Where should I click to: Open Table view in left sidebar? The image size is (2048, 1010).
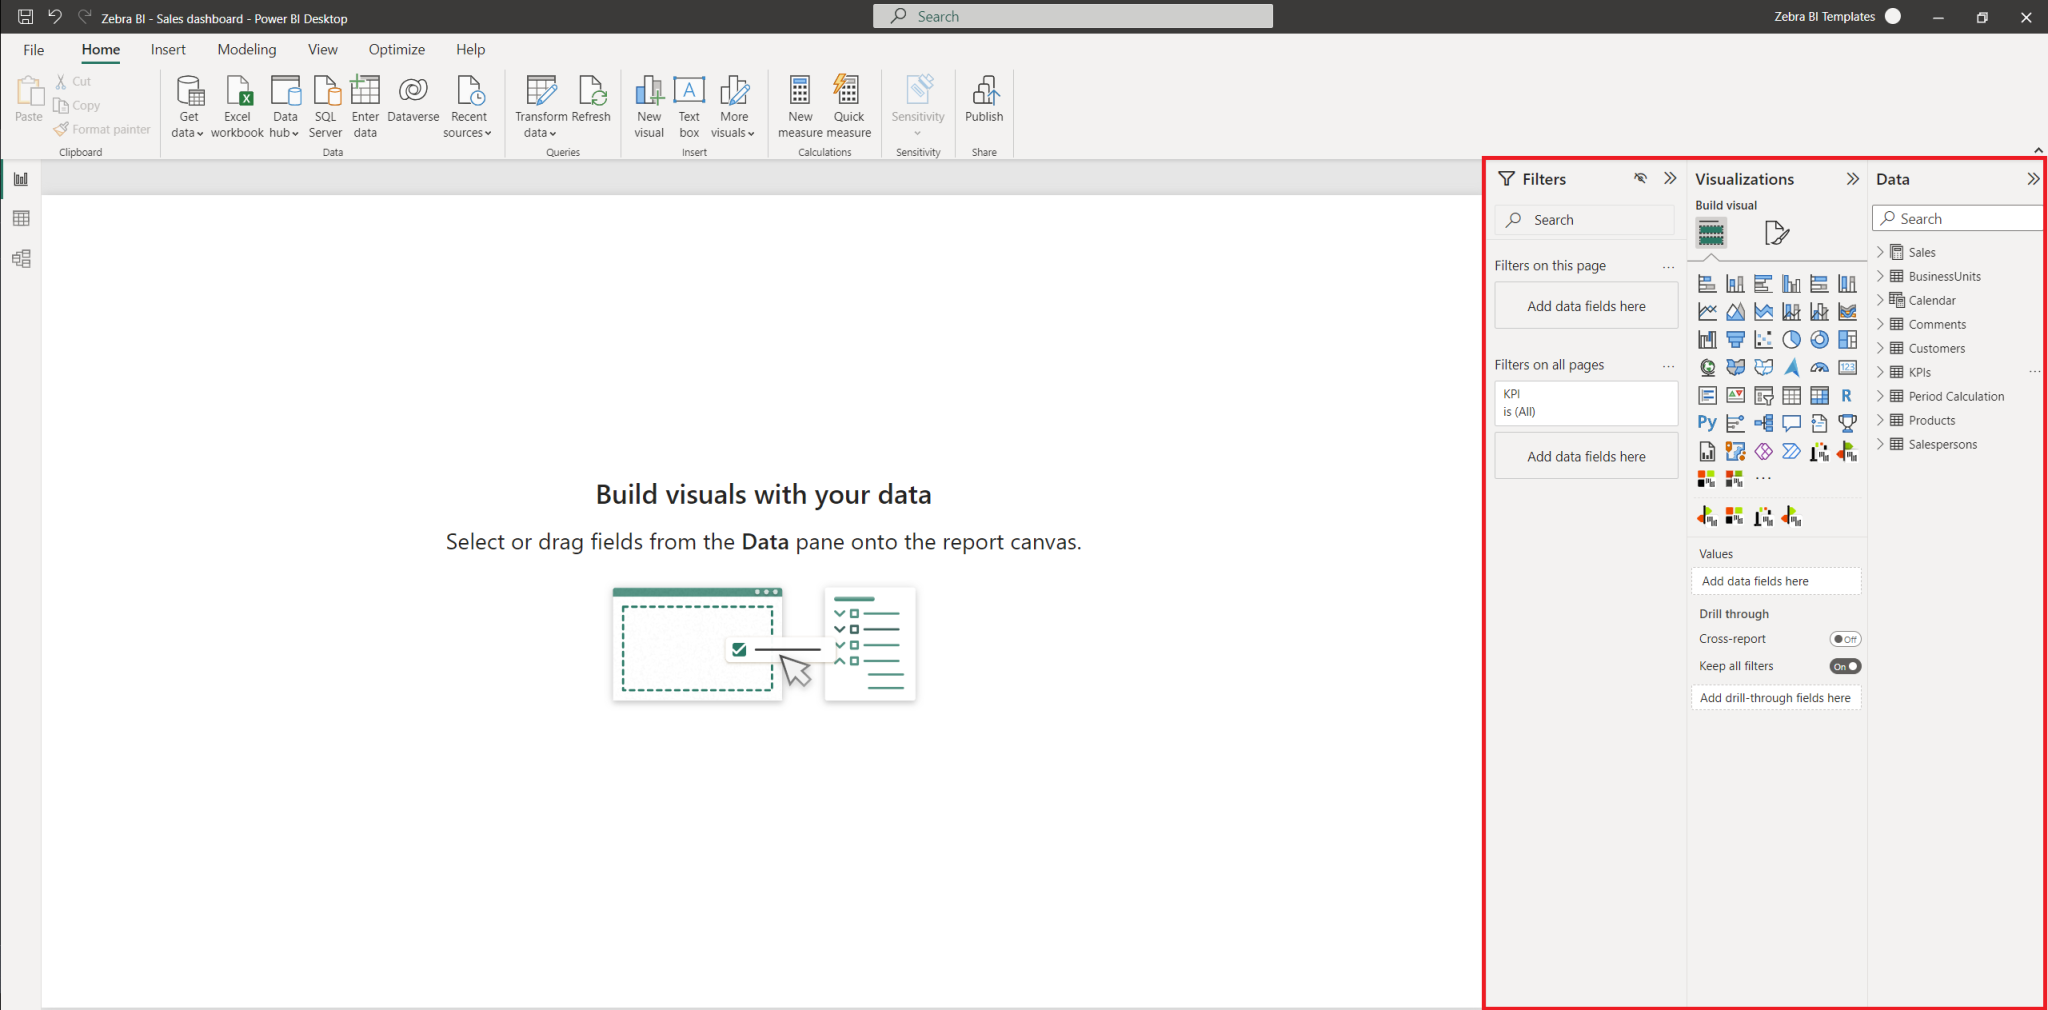21,219
